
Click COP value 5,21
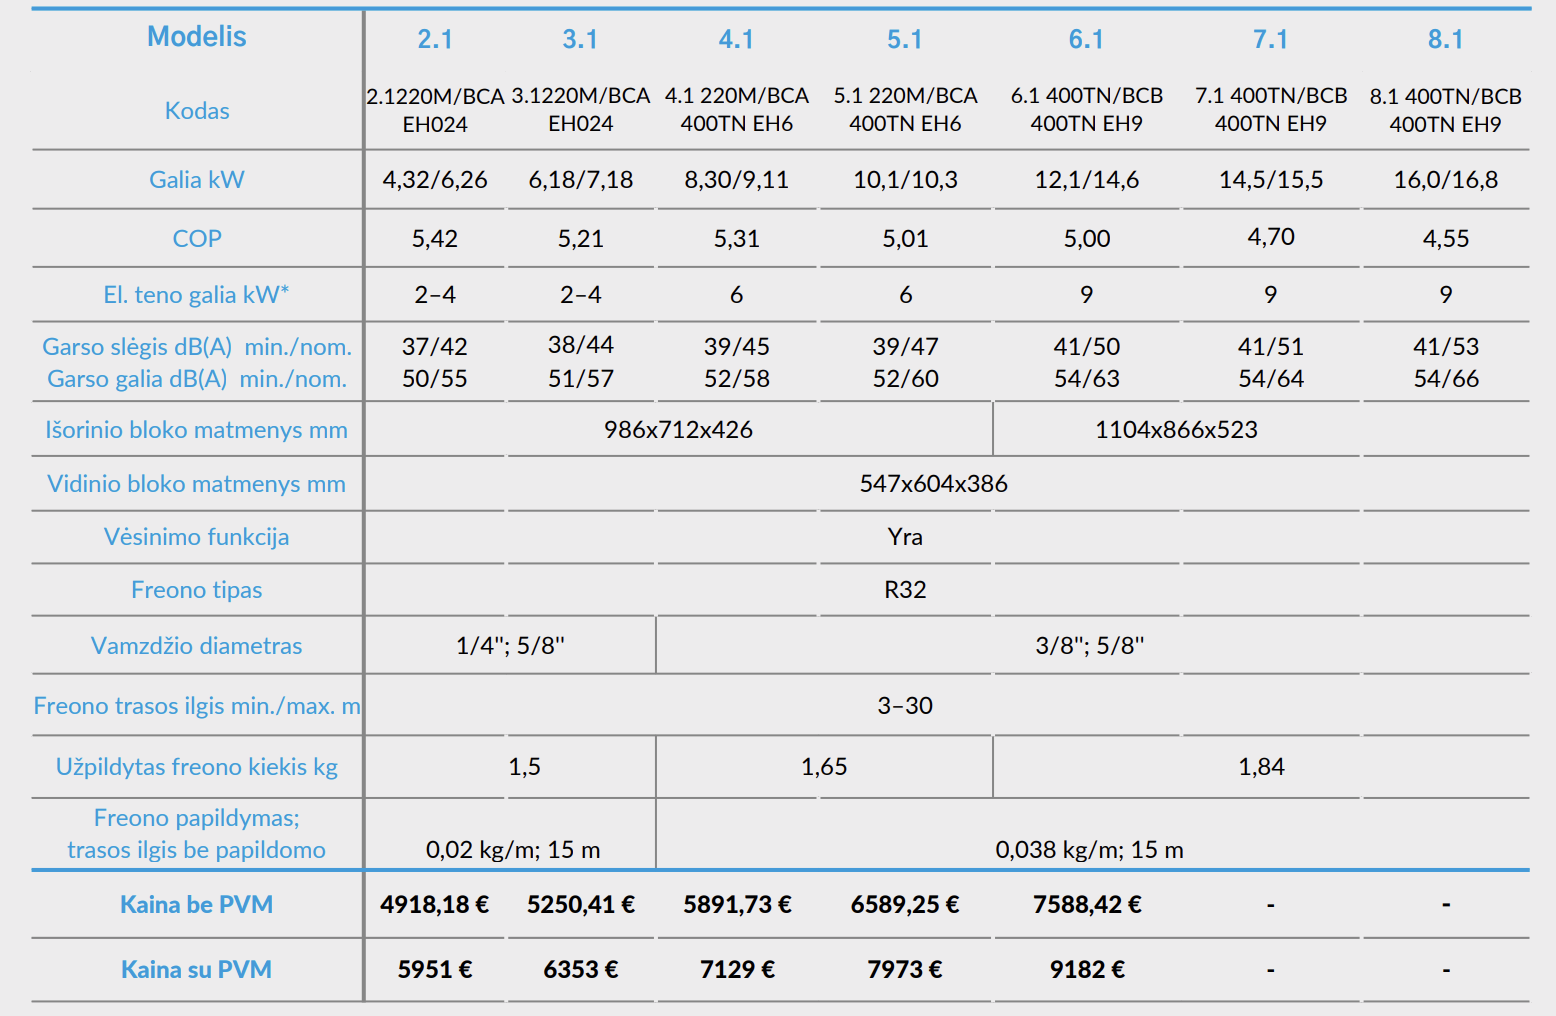(581, 239)
